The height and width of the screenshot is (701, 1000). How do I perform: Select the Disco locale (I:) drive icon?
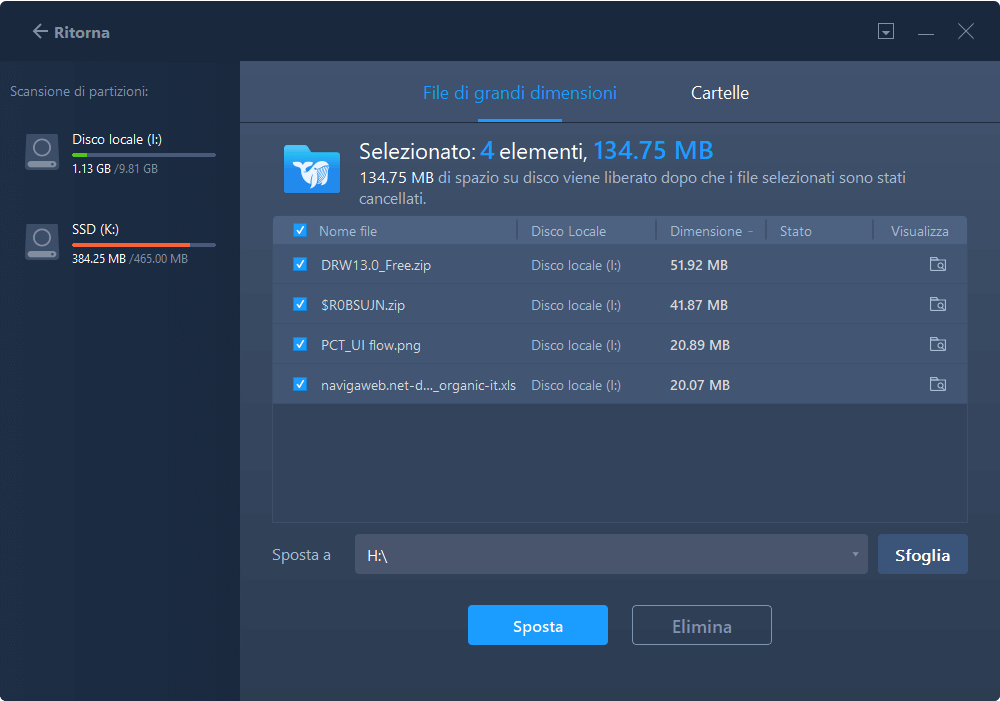coord(42,152)
